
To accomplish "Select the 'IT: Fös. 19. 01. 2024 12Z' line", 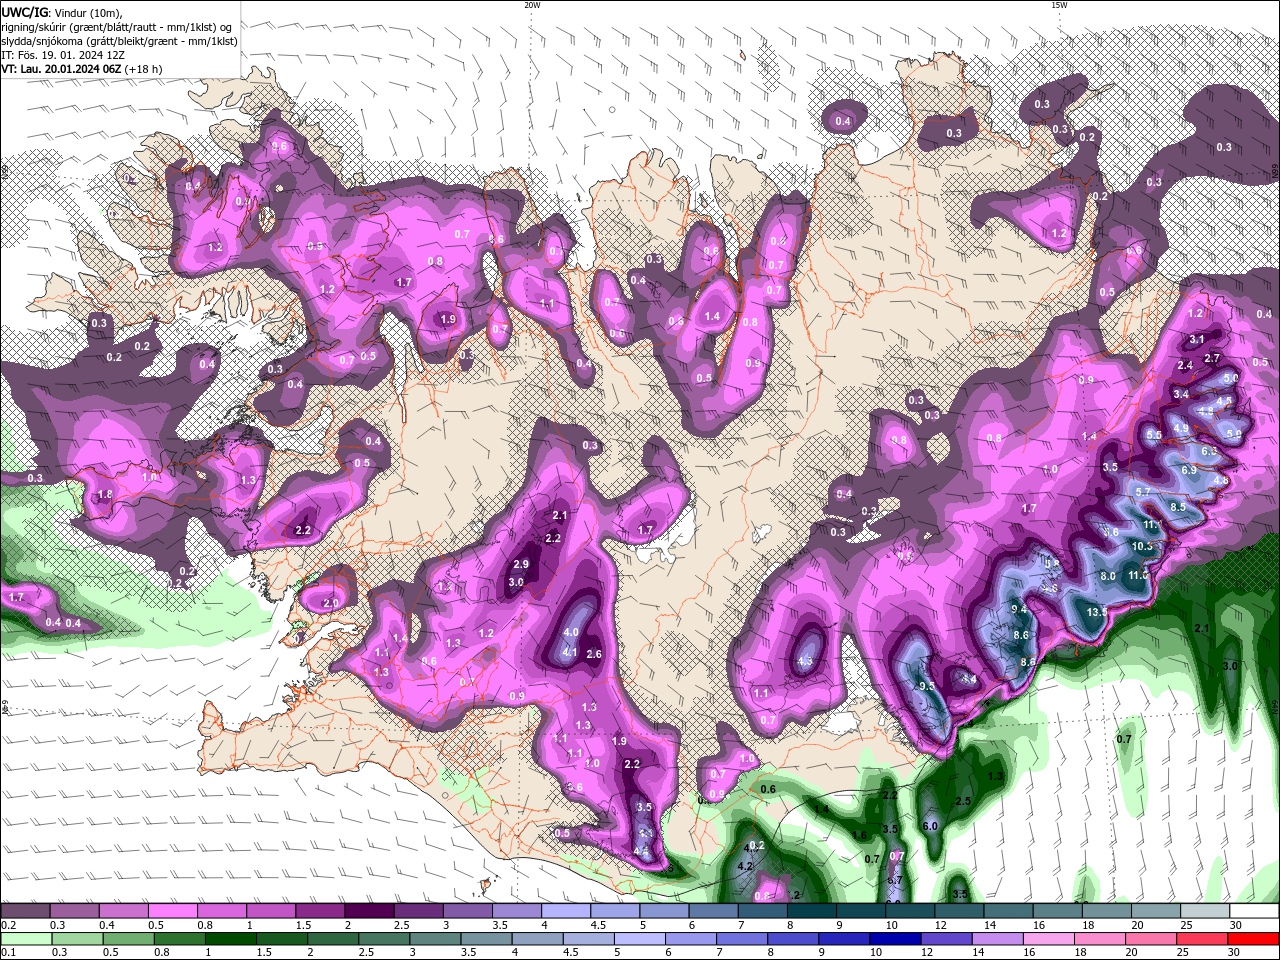I will click(x=63, y=55).
